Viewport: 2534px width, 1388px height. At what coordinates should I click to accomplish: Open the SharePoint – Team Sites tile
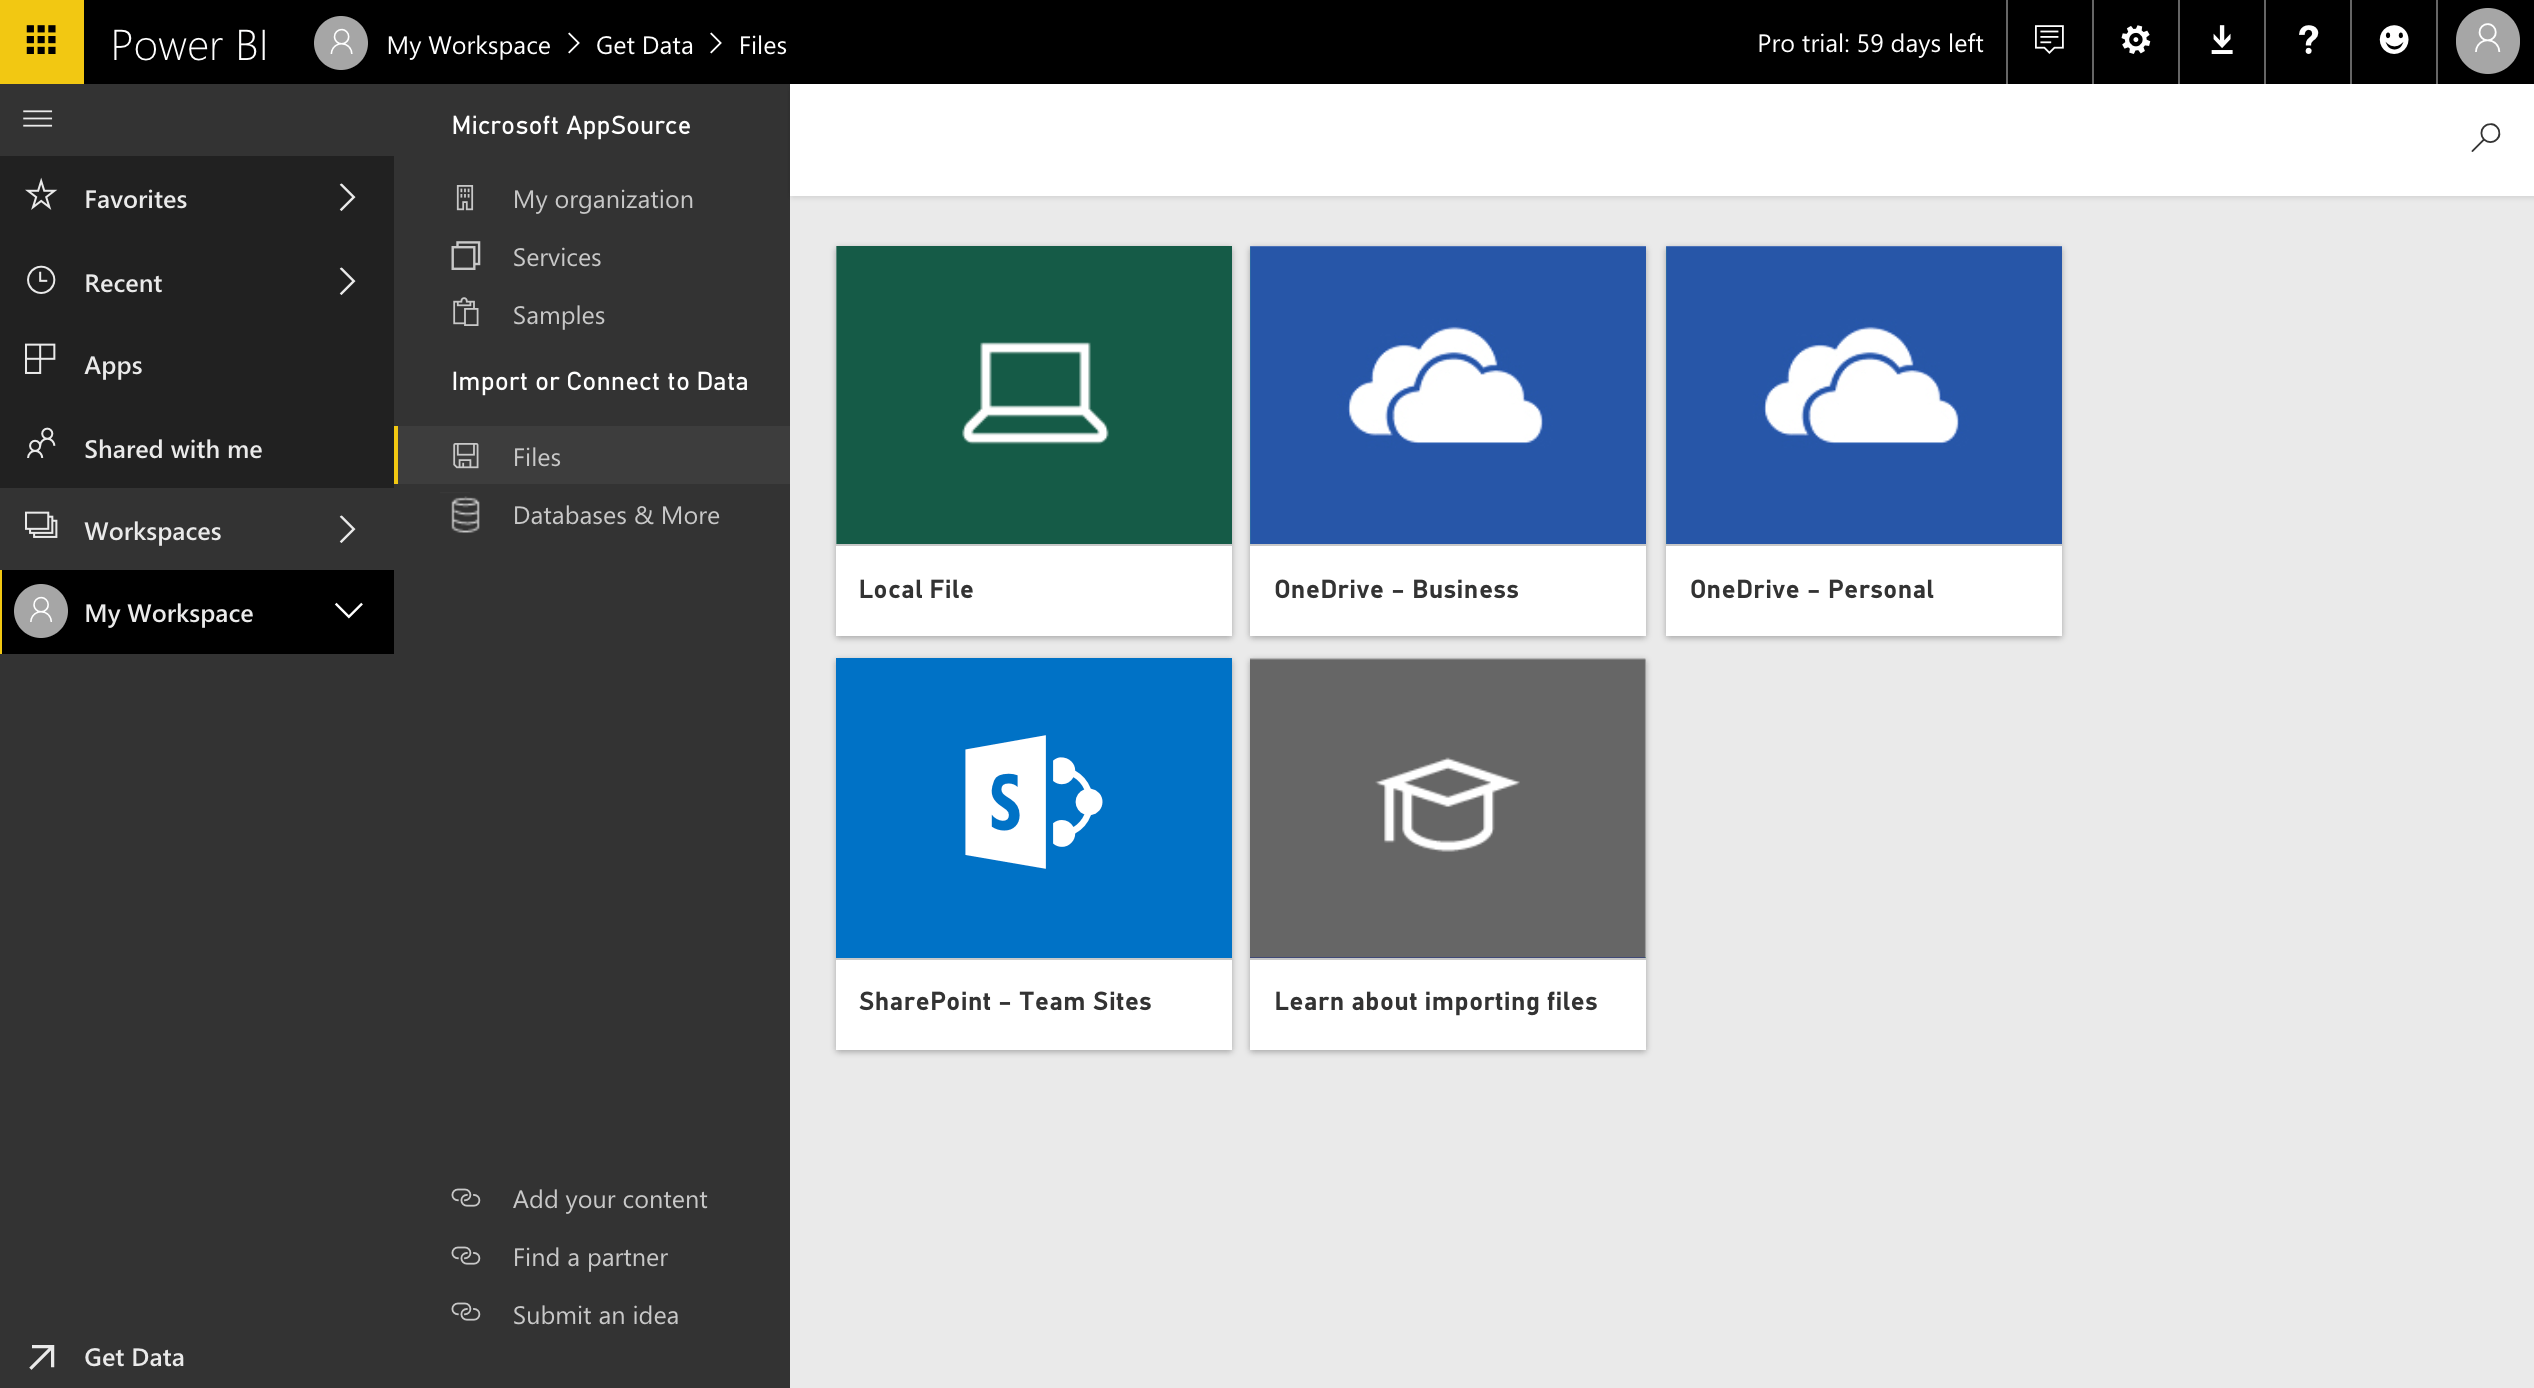tap(1033, 853)
